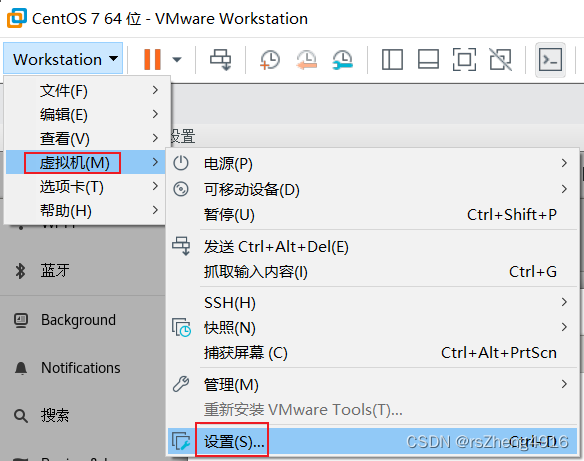This screenshot has width=584, height=461.
Task: Select 发送 Ctrl+Alt+Del(E) menu entry
Action: (372, 247)
